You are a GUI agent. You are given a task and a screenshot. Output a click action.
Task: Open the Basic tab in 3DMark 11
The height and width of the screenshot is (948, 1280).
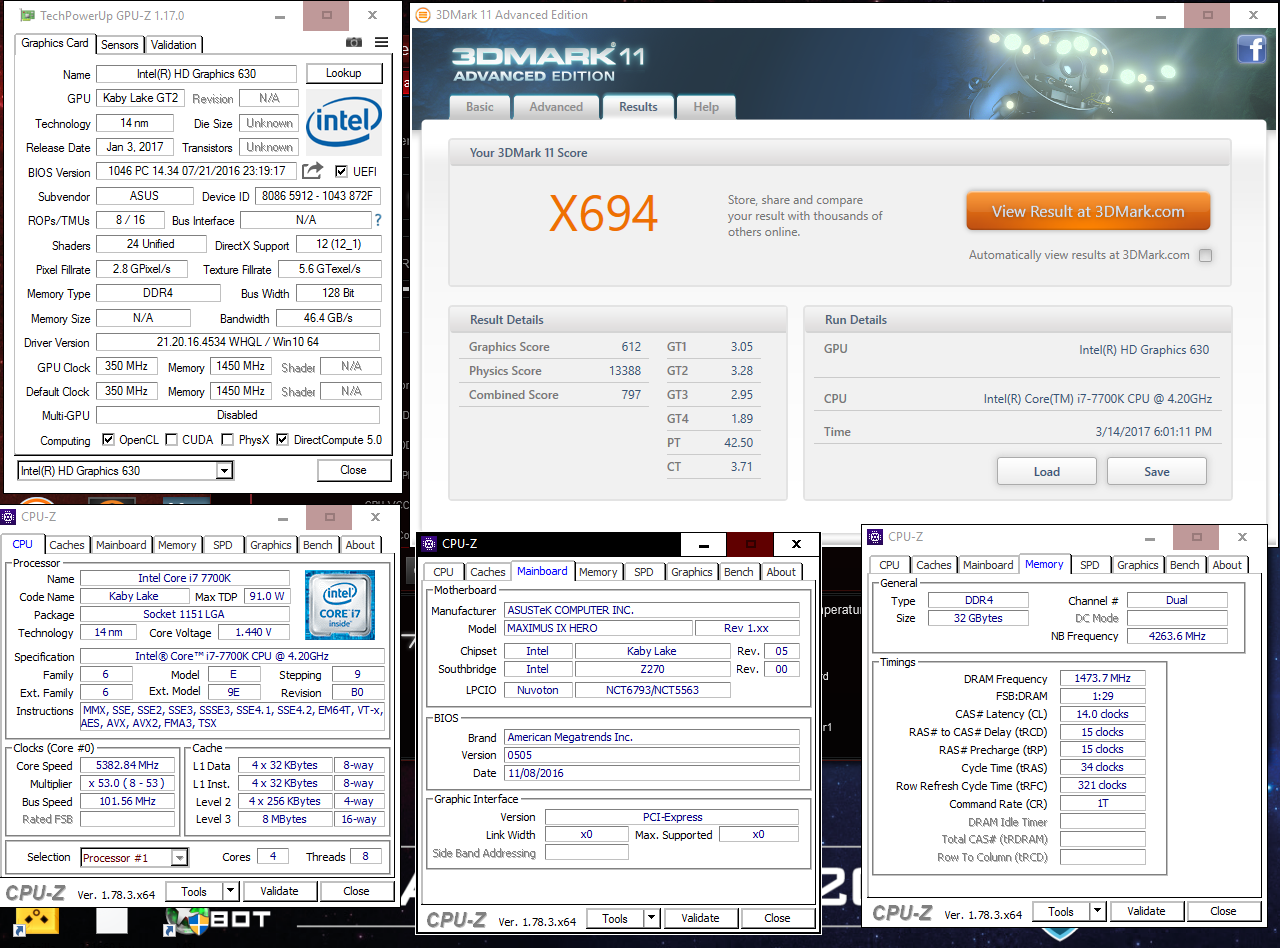480,107
